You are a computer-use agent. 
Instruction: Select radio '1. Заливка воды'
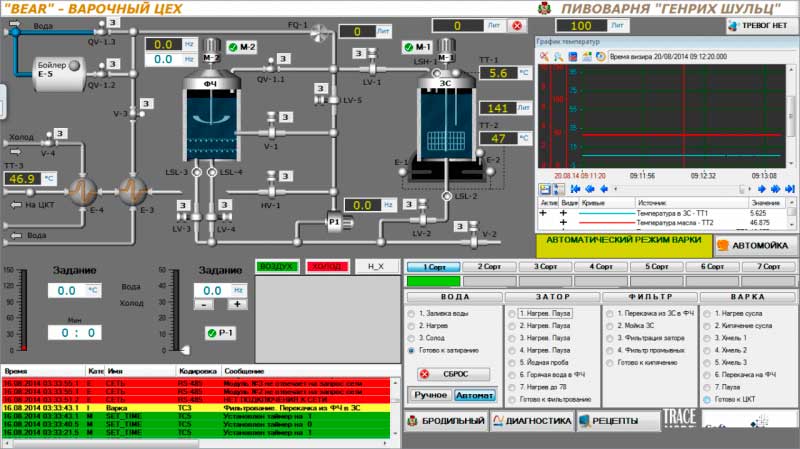click(x=411, y=313)
